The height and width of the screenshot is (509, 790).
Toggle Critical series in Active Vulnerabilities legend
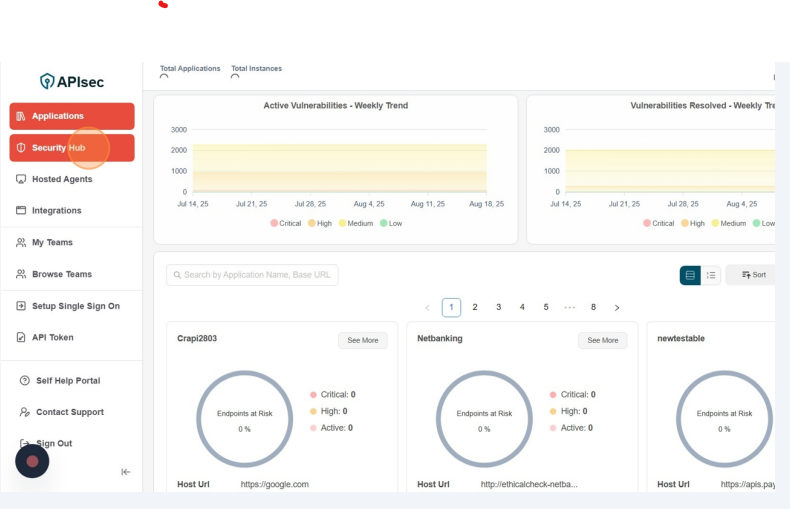click(x=274, y=223)
